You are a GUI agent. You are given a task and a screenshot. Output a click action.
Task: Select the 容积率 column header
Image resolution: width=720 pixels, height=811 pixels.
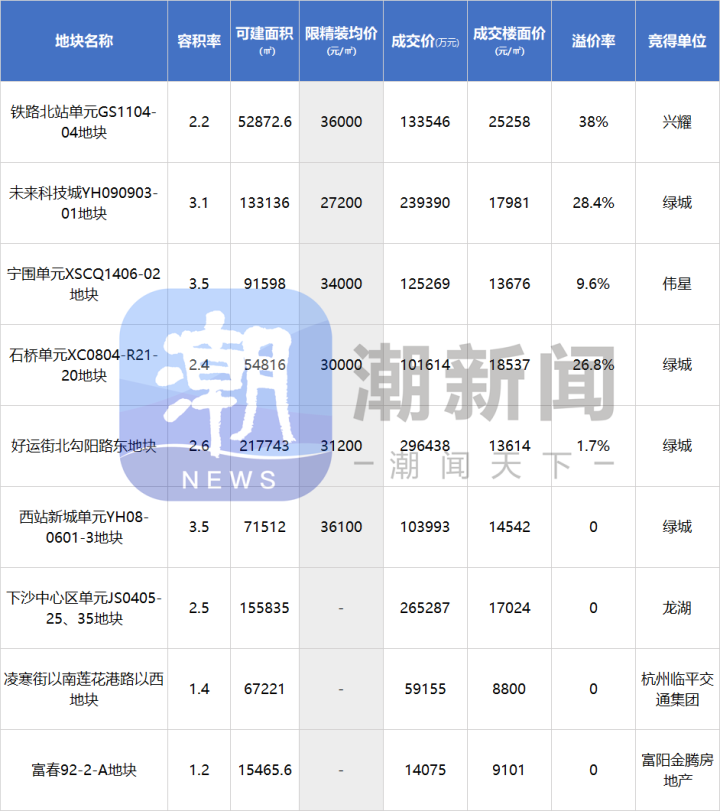pyautogui.click(x=199, y=41)
